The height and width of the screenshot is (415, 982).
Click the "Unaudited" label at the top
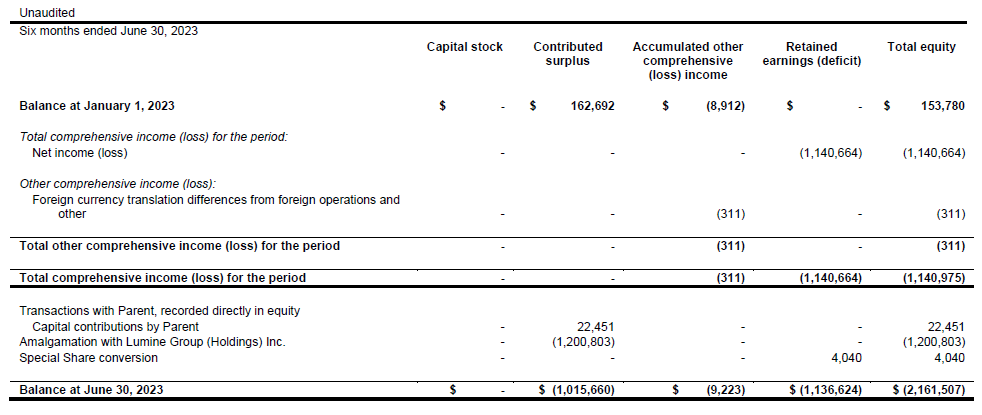(47, 13)
